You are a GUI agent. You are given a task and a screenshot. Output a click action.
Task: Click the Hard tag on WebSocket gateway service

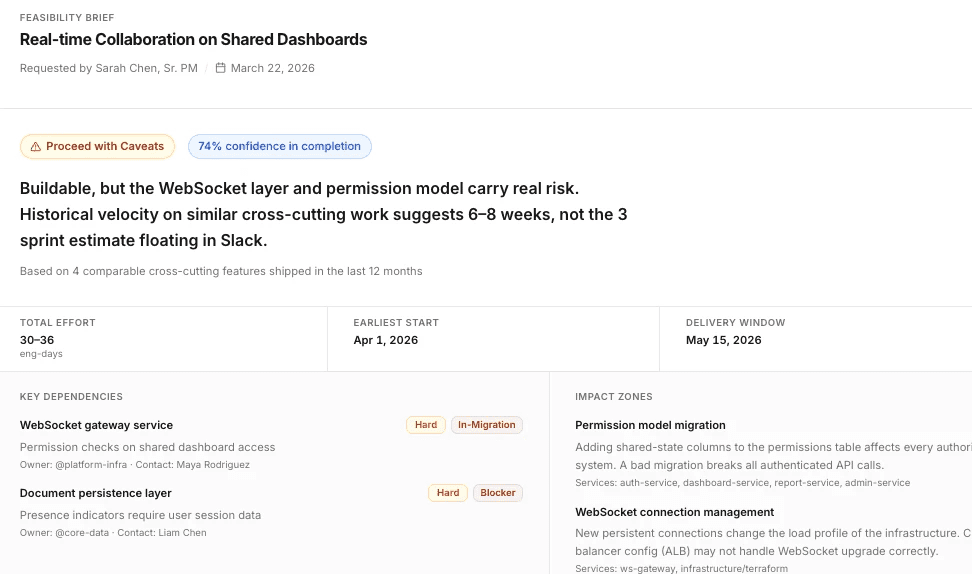[x=426, y=425]
